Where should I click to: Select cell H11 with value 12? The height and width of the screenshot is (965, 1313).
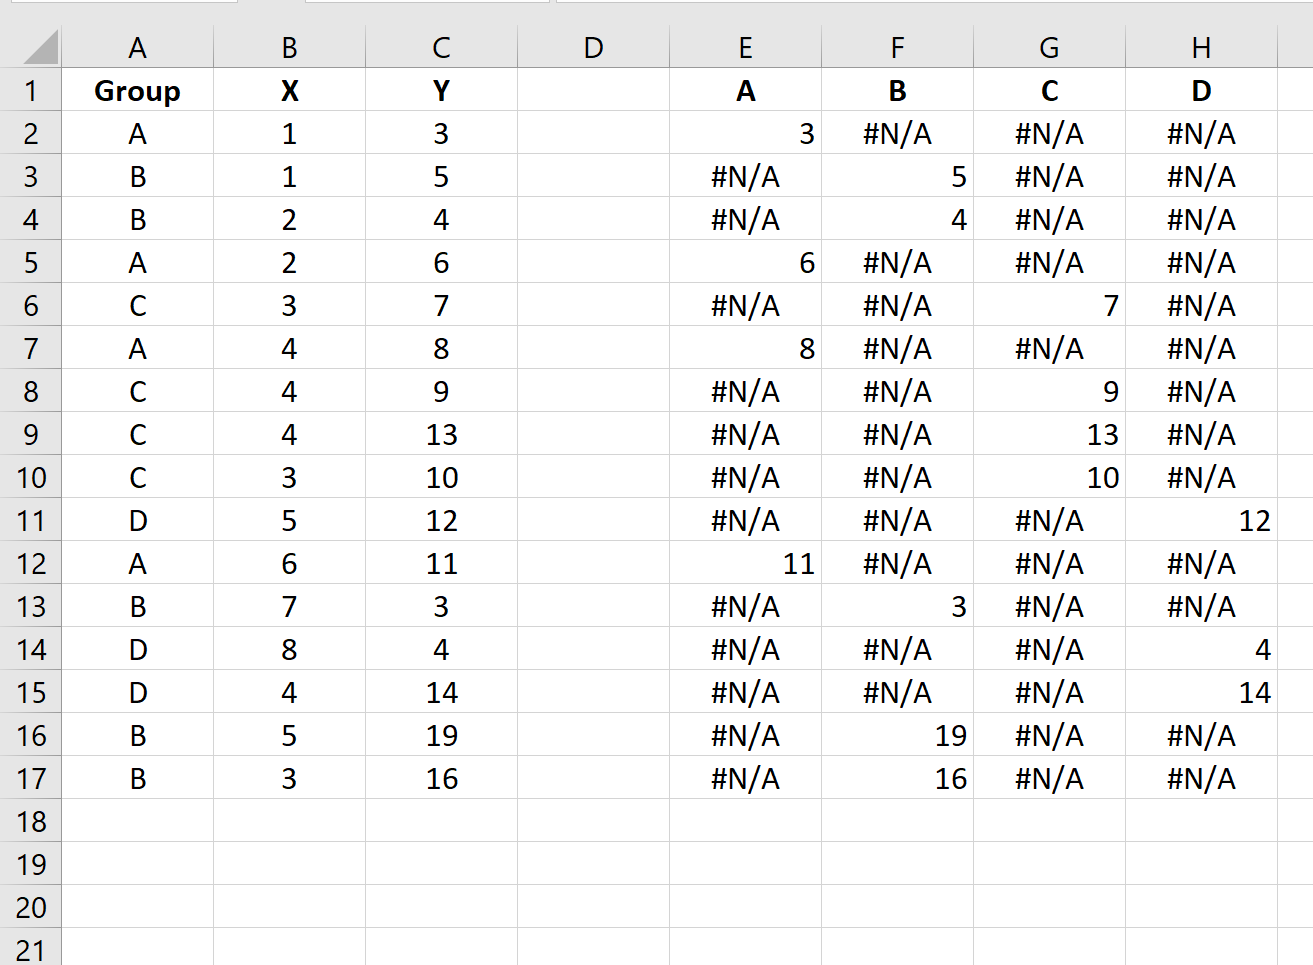[x=1201, y=520]
